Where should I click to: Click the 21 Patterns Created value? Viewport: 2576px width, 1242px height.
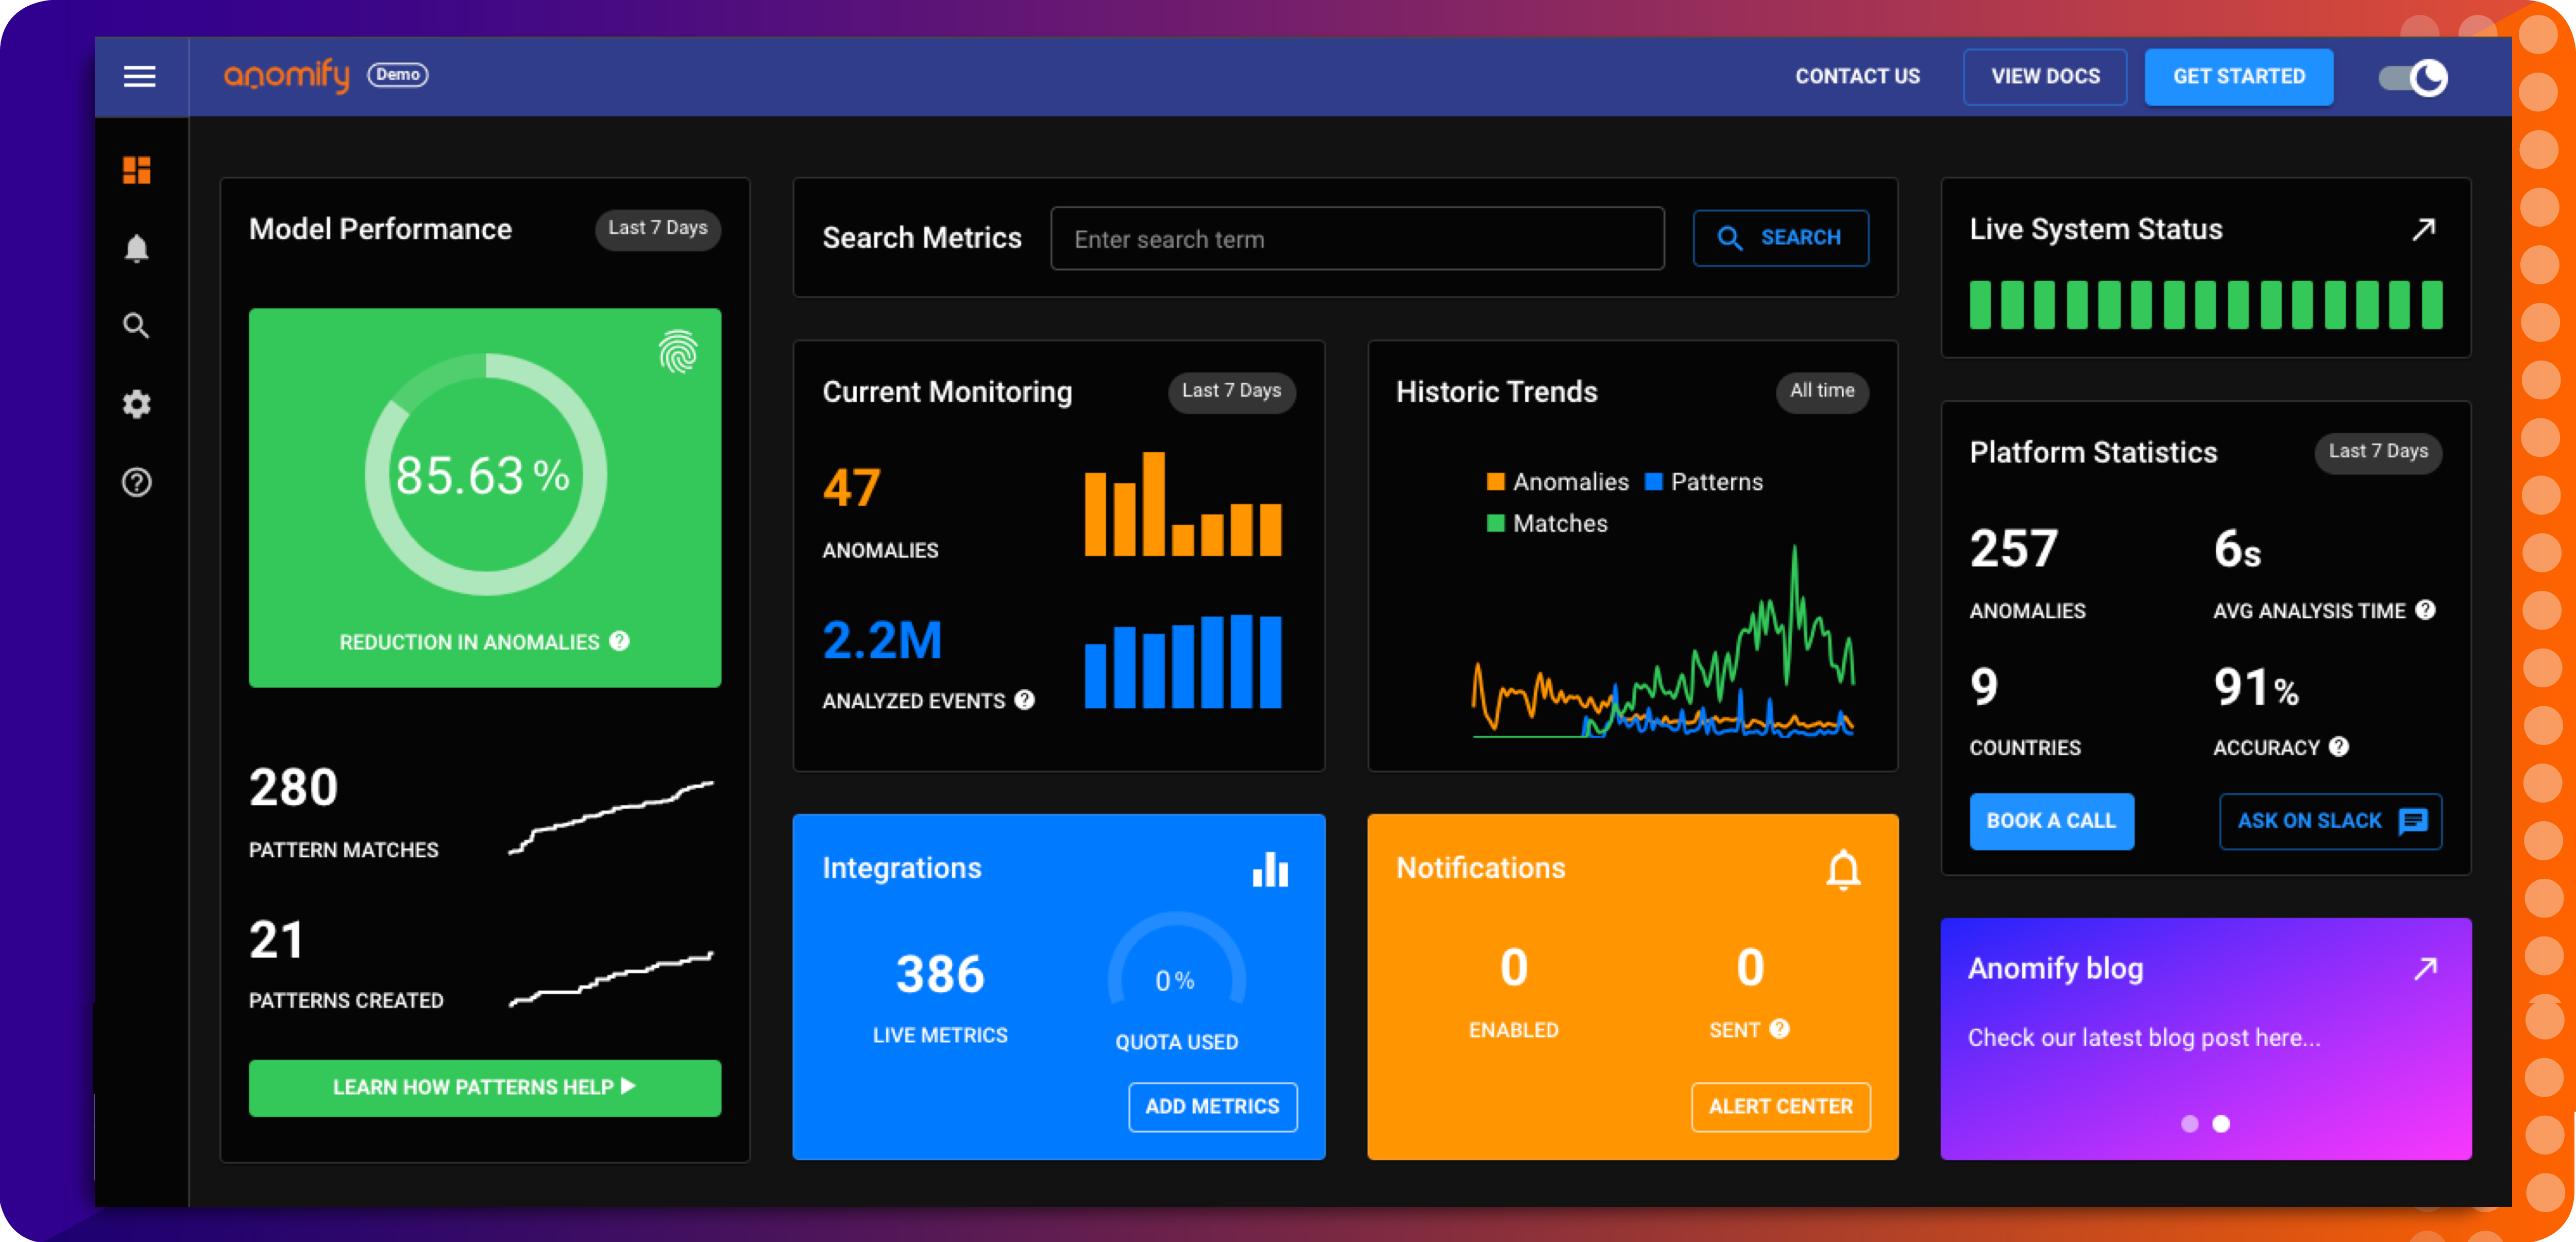pyautogui.click(x=276, y=940)
